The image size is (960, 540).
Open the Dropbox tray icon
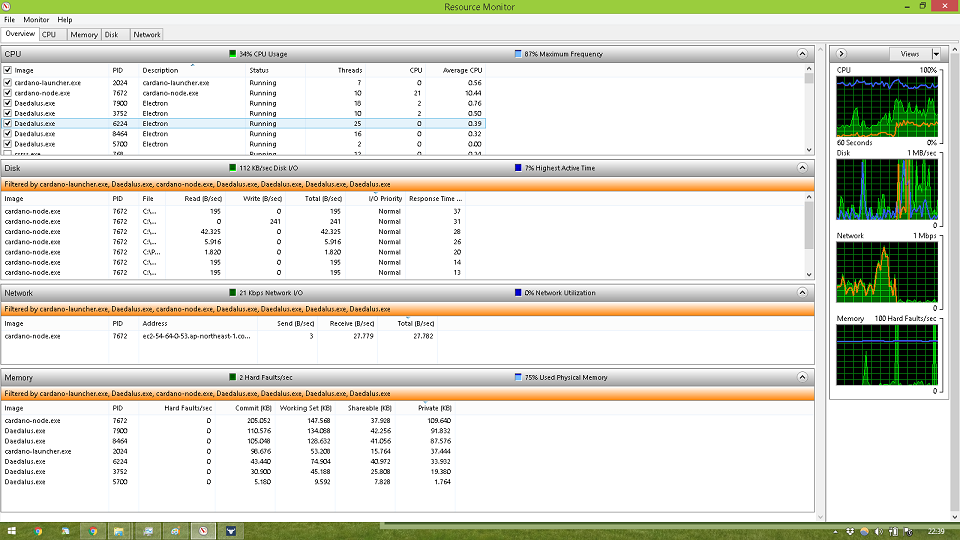pyautogui.click(x=850, y=531)
